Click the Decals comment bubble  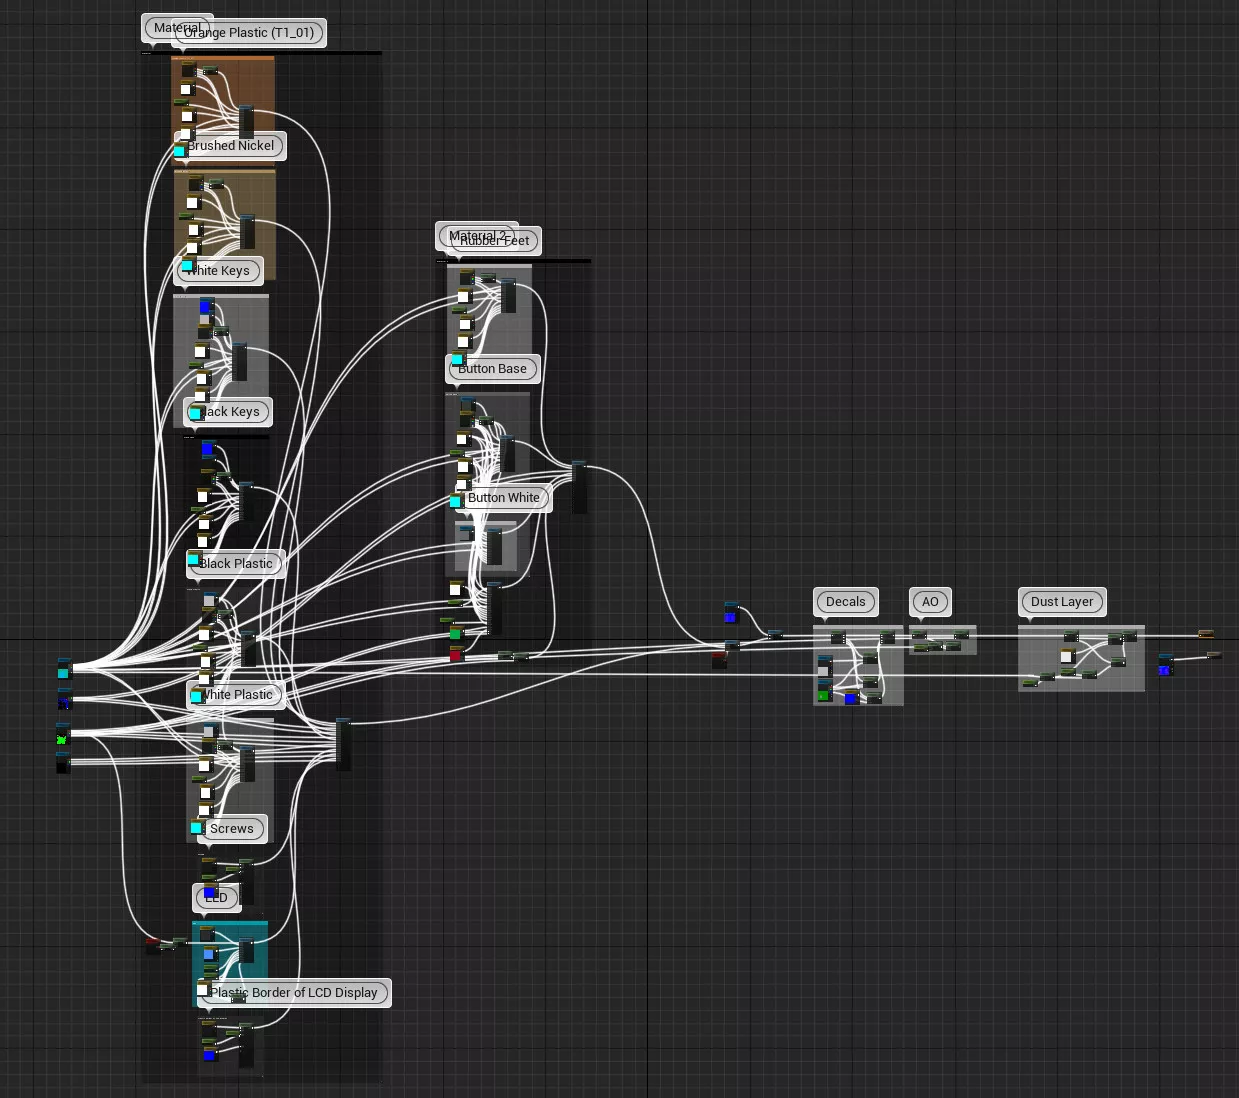tap(845, 602)
